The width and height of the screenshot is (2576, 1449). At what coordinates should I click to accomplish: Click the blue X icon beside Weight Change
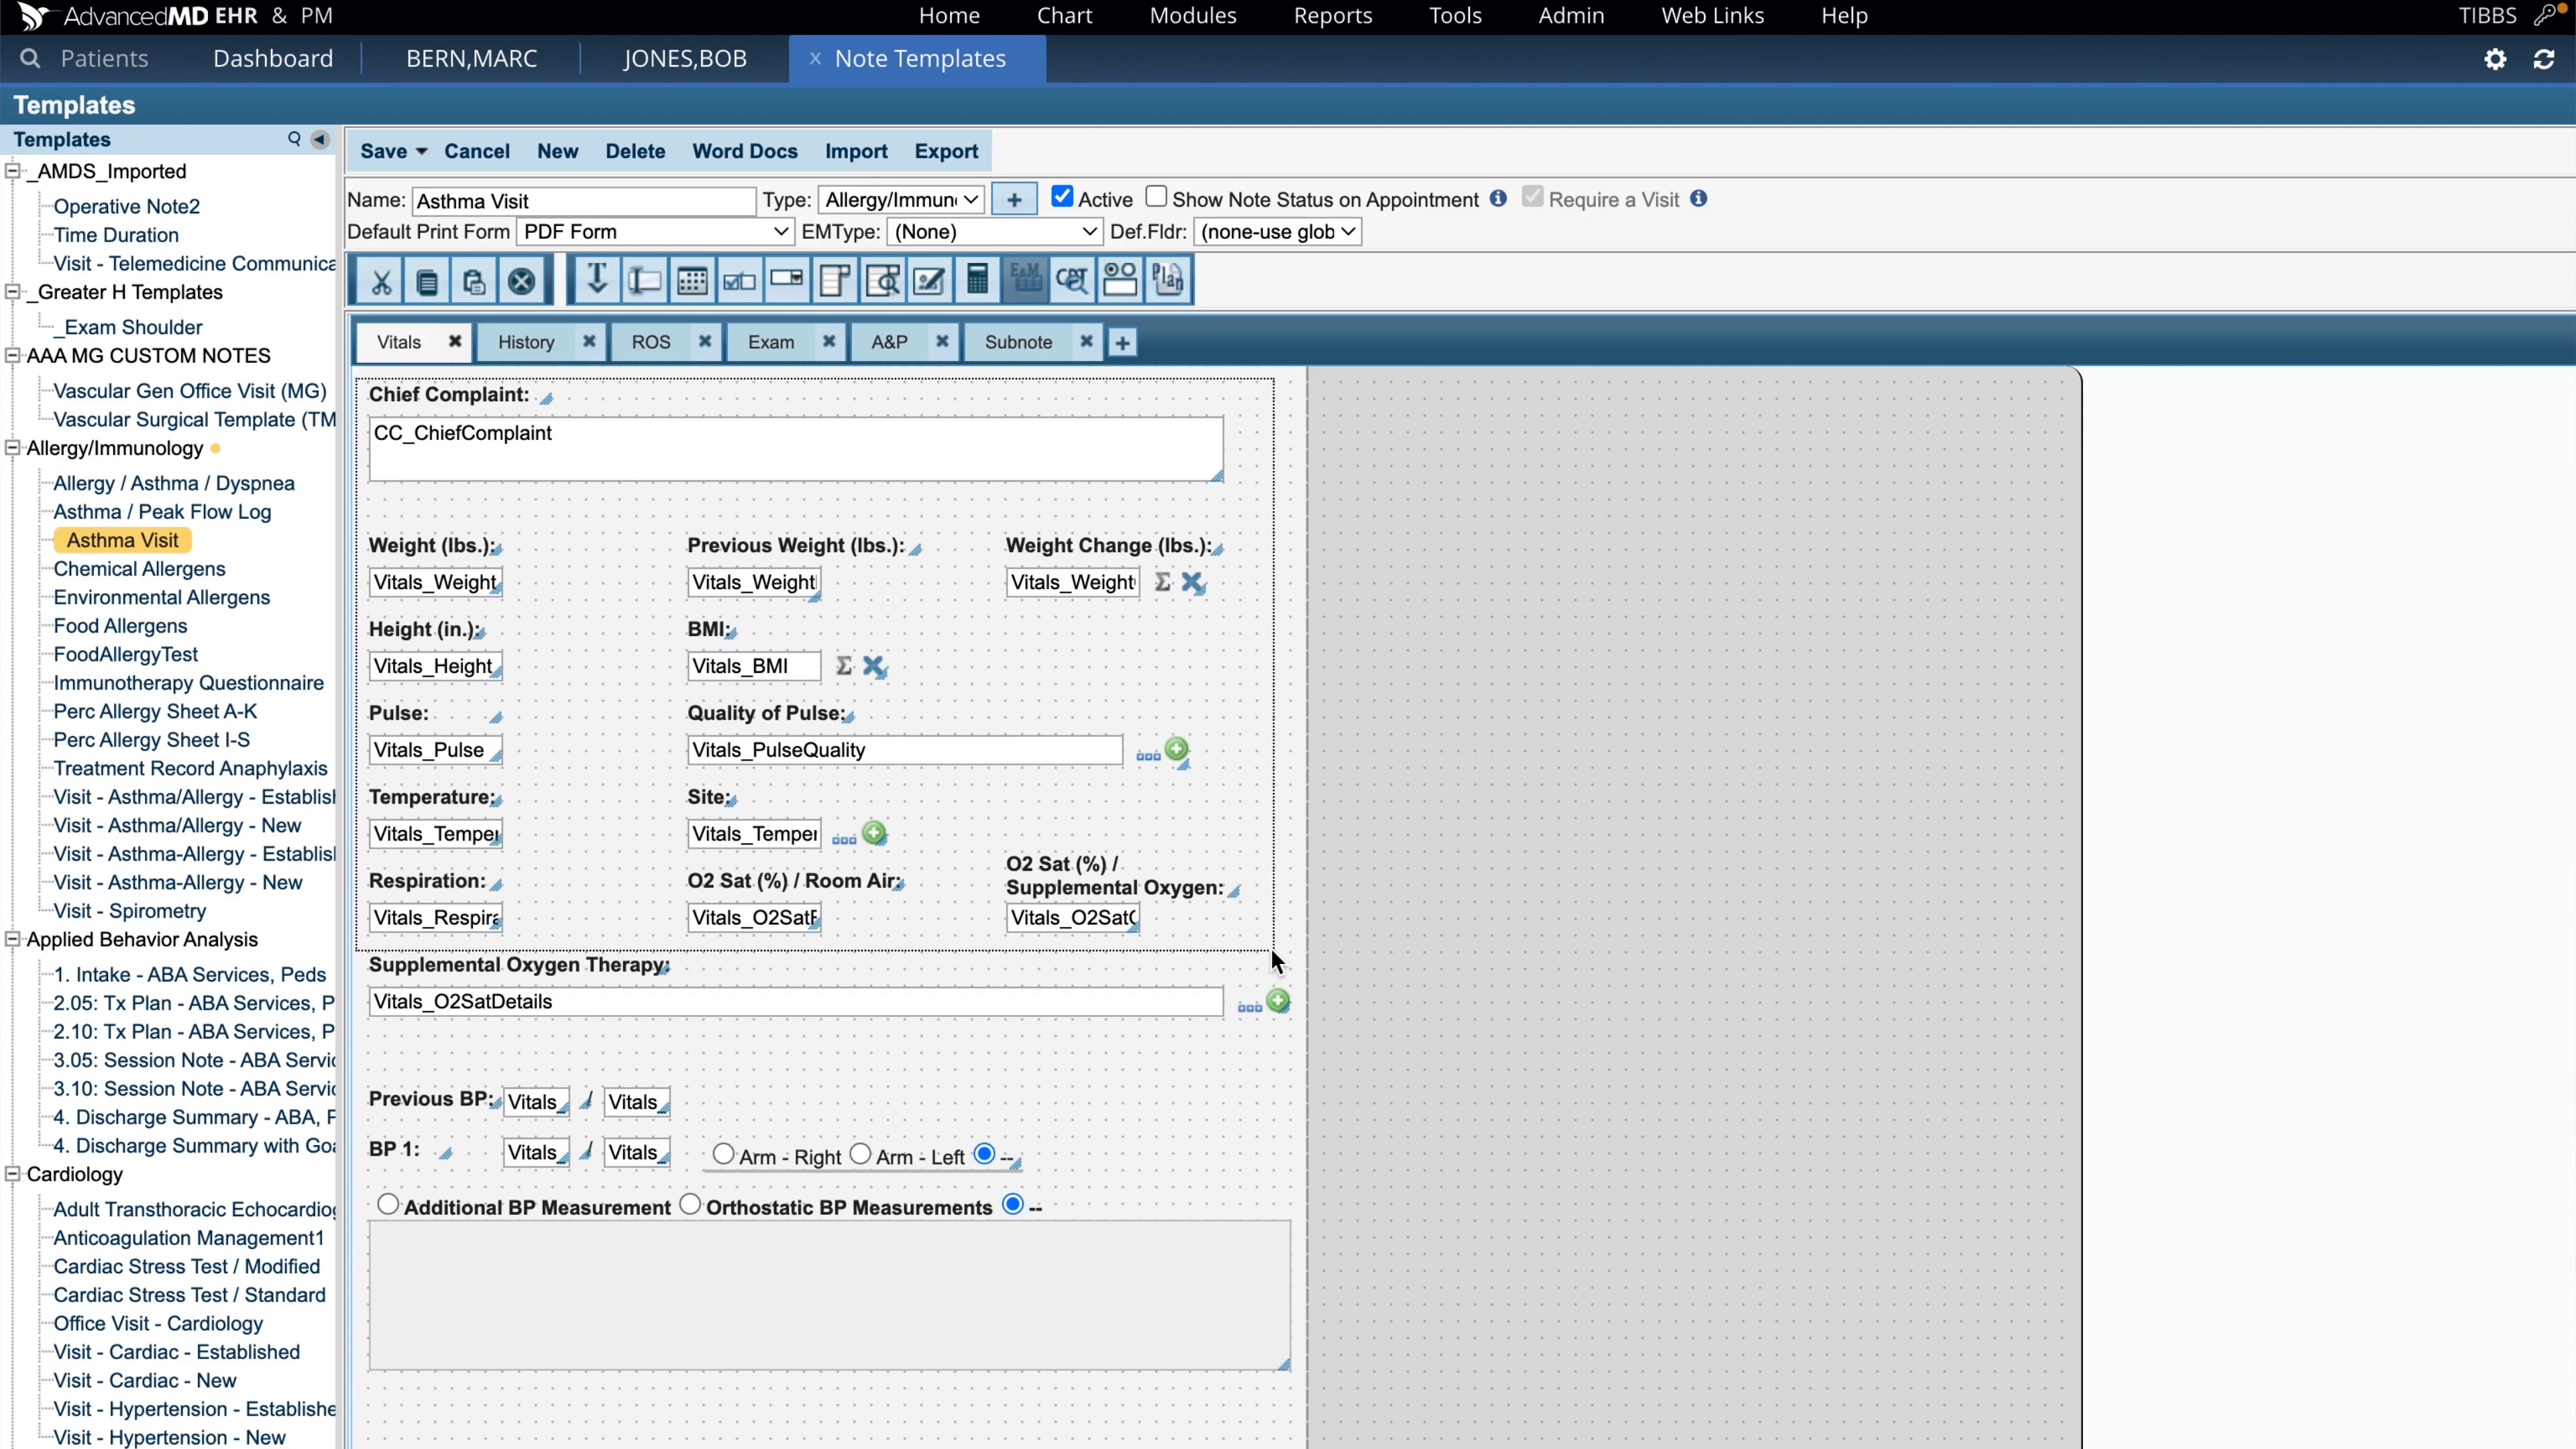[1193, 582]
